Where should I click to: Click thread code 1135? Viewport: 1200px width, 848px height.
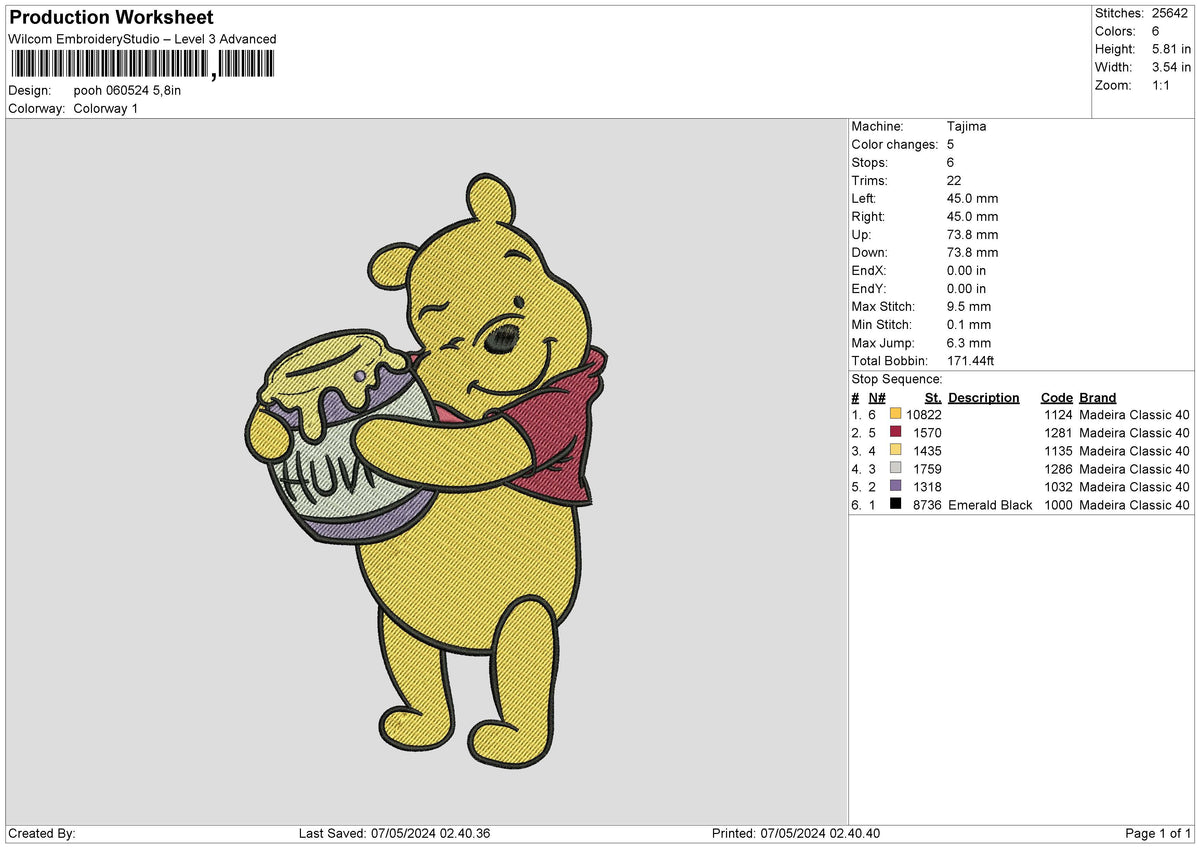click(1058, 451)
